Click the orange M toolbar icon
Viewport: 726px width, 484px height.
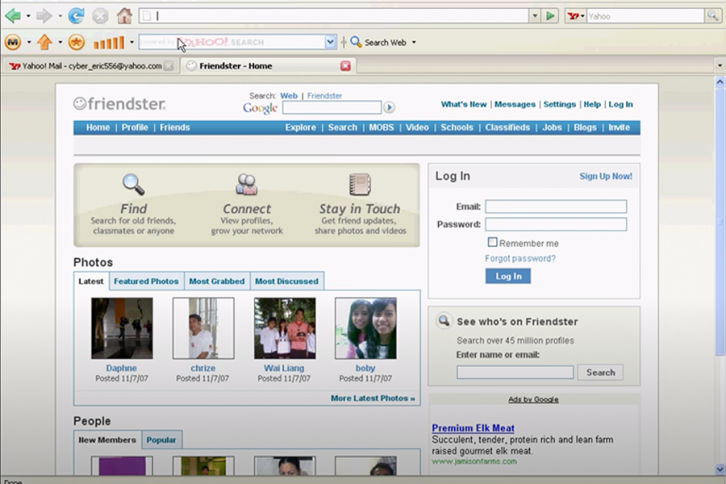pos(13,43)
